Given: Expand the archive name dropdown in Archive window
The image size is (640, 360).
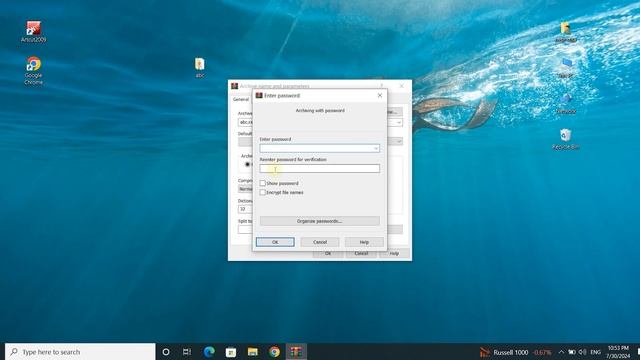Looking at the screenshot, I should [x=399, y=122].
